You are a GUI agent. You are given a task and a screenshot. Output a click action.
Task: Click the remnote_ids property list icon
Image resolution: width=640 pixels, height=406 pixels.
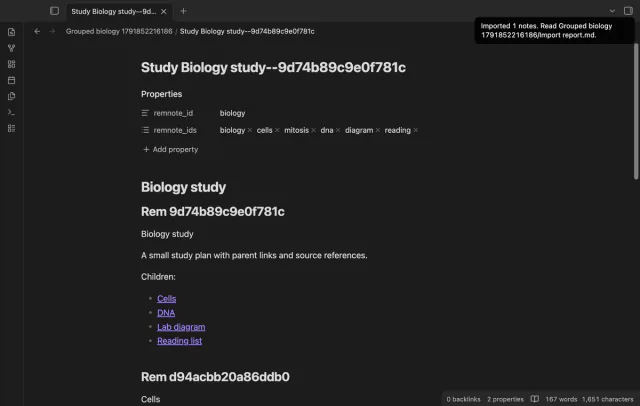[x=145, y=130]
